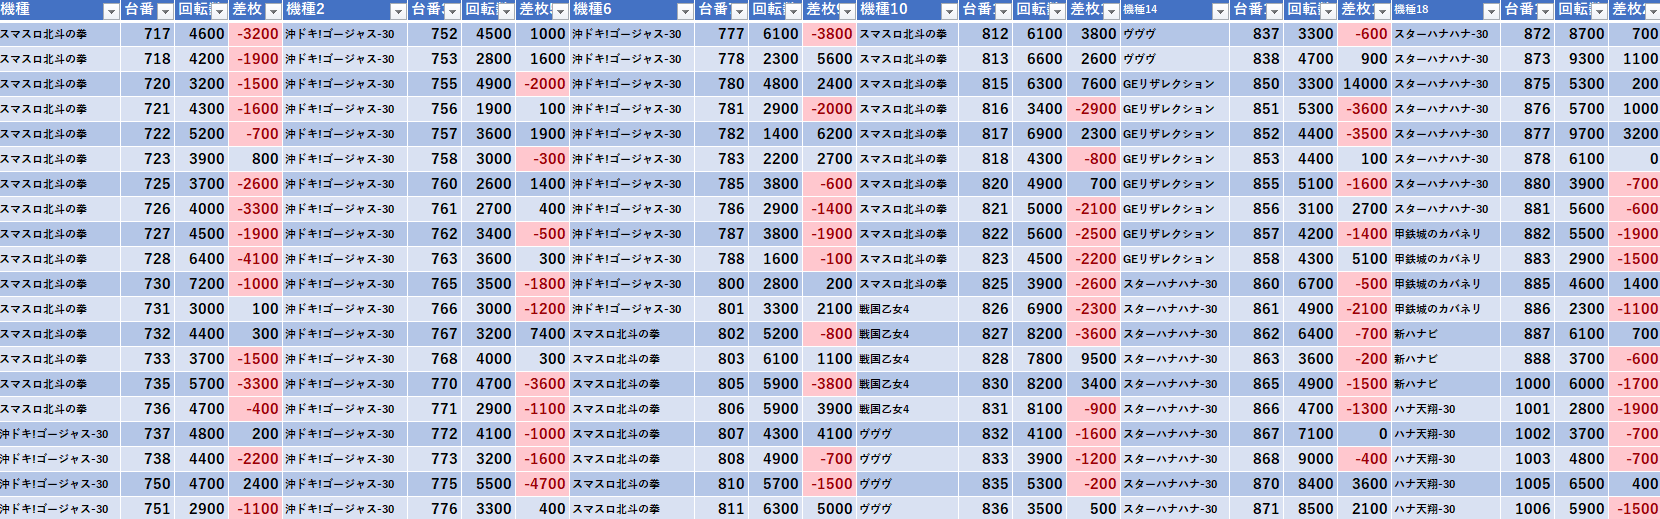
Task: Select the 9500 差枚 cell in row 828
Action: (1093, 359)
